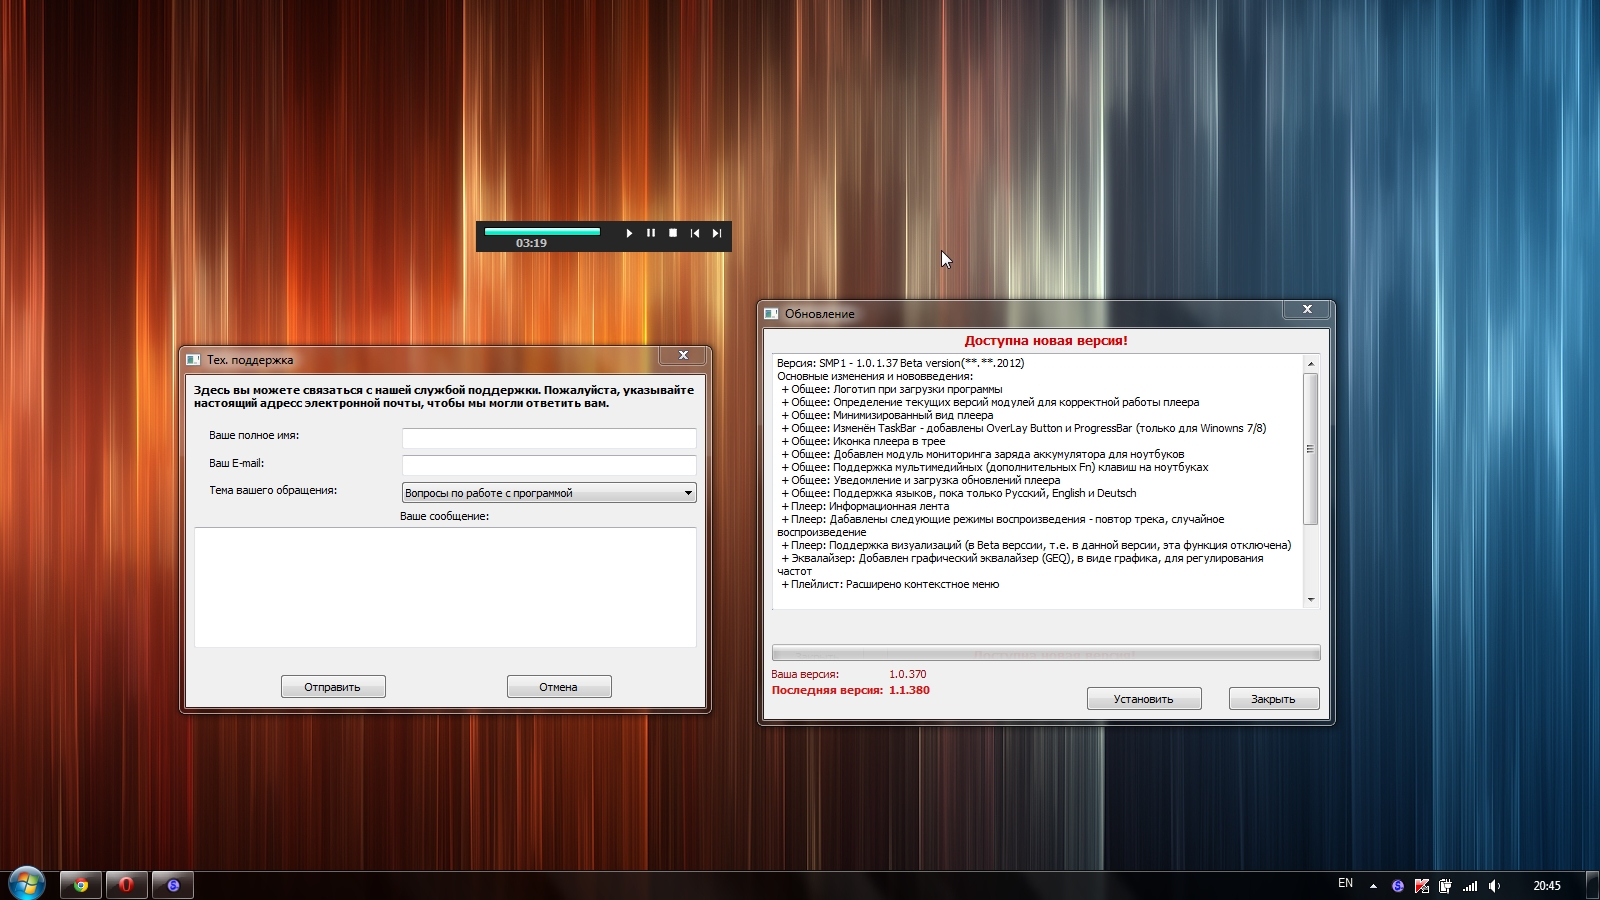Stop playback in the mini player
Image resolution: width=1600 pixels, height=900 pixels.
pos(673,233)
